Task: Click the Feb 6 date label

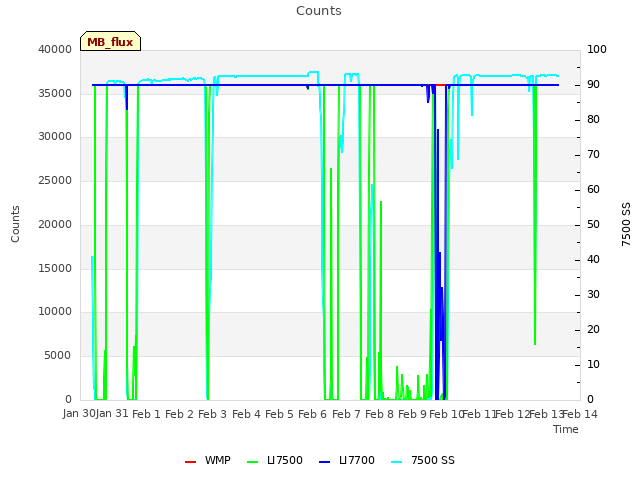Action: pyautogui.click(x=313, y=414)
